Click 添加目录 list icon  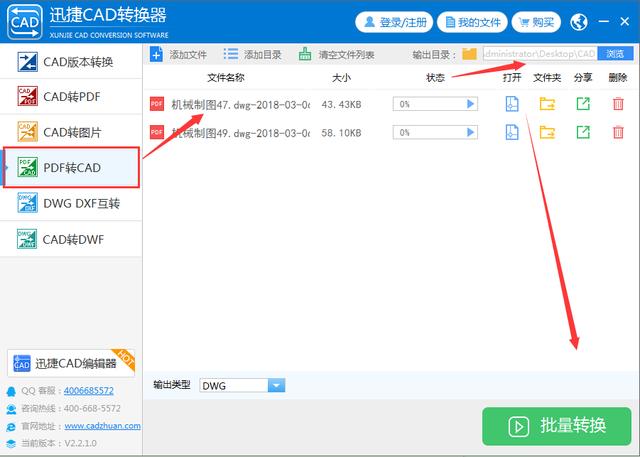pos(231,54)
